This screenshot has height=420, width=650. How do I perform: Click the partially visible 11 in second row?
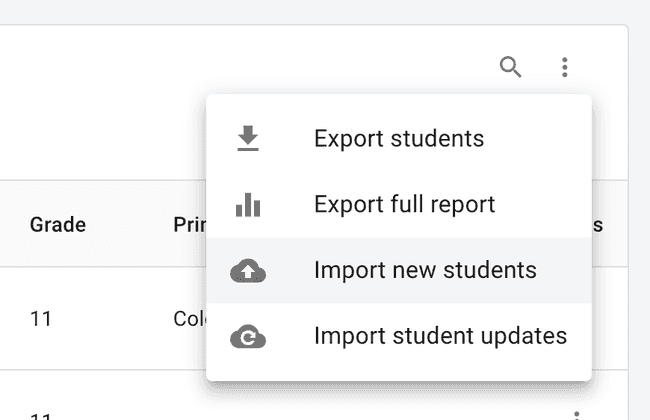click(x=41, y=414)
